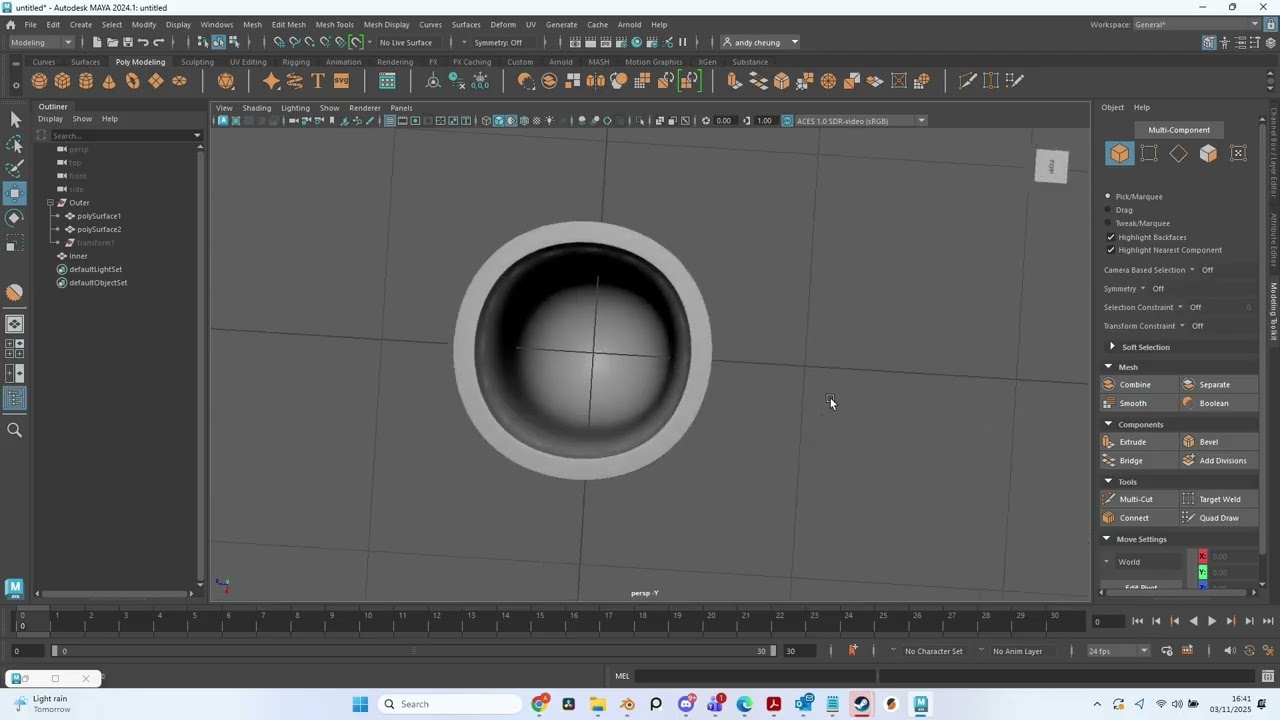This screenshot has width=1280, height=720.
Task: Click the New Scene icon
Action: [x=97, y=42]
